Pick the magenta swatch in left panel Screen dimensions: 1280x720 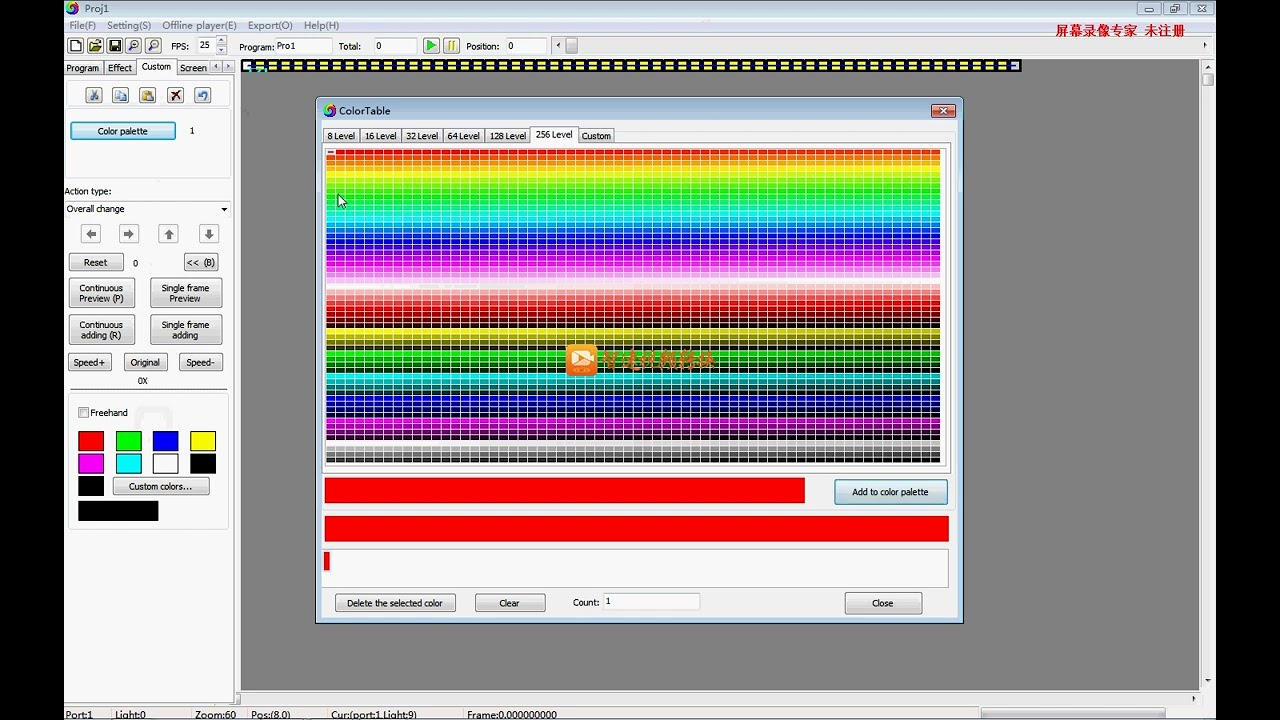pos(91,464)
